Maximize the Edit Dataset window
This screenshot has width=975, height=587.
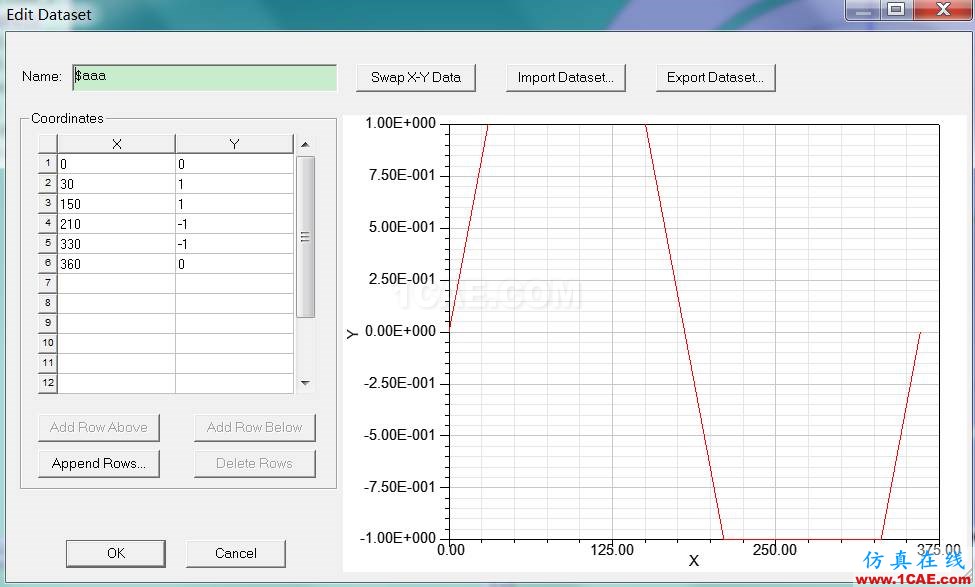[x=896, y=10]
